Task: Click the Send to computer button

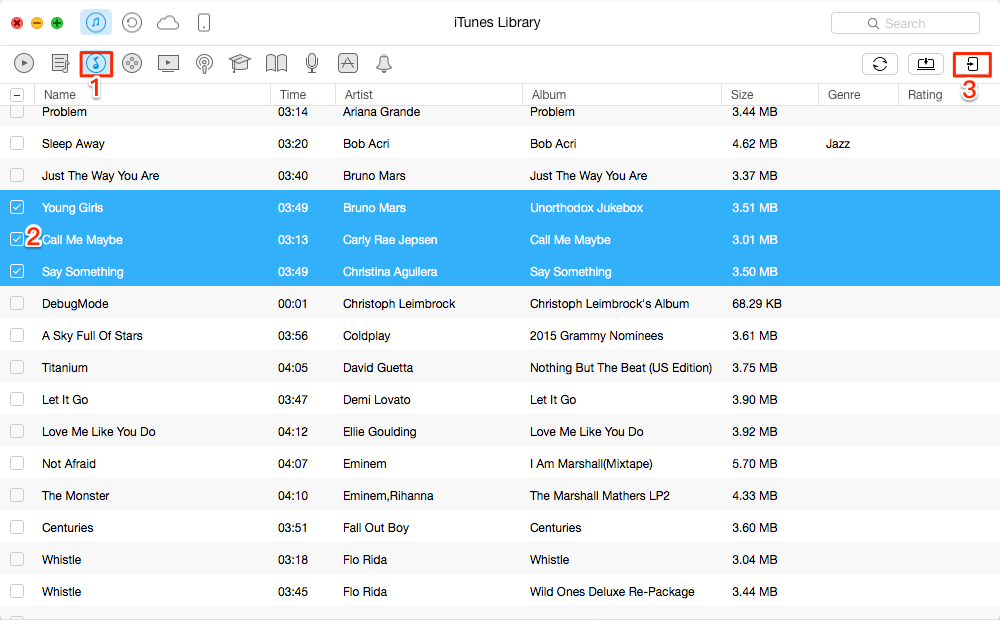Action: [925, 64]
